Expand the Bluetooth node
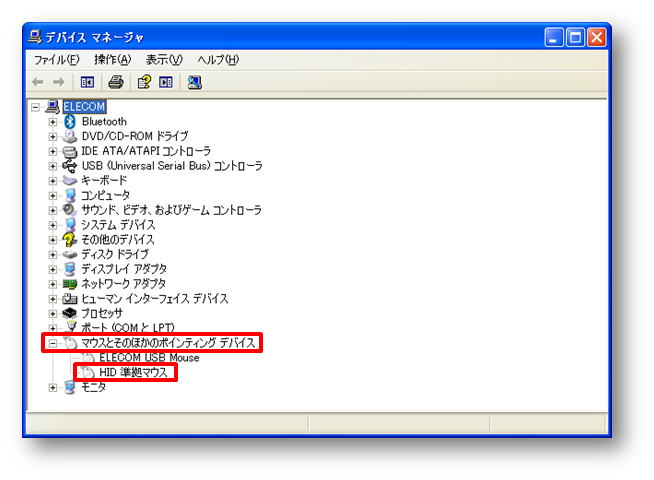This screenshot has height=480, width=654. (x=53, y=122)
